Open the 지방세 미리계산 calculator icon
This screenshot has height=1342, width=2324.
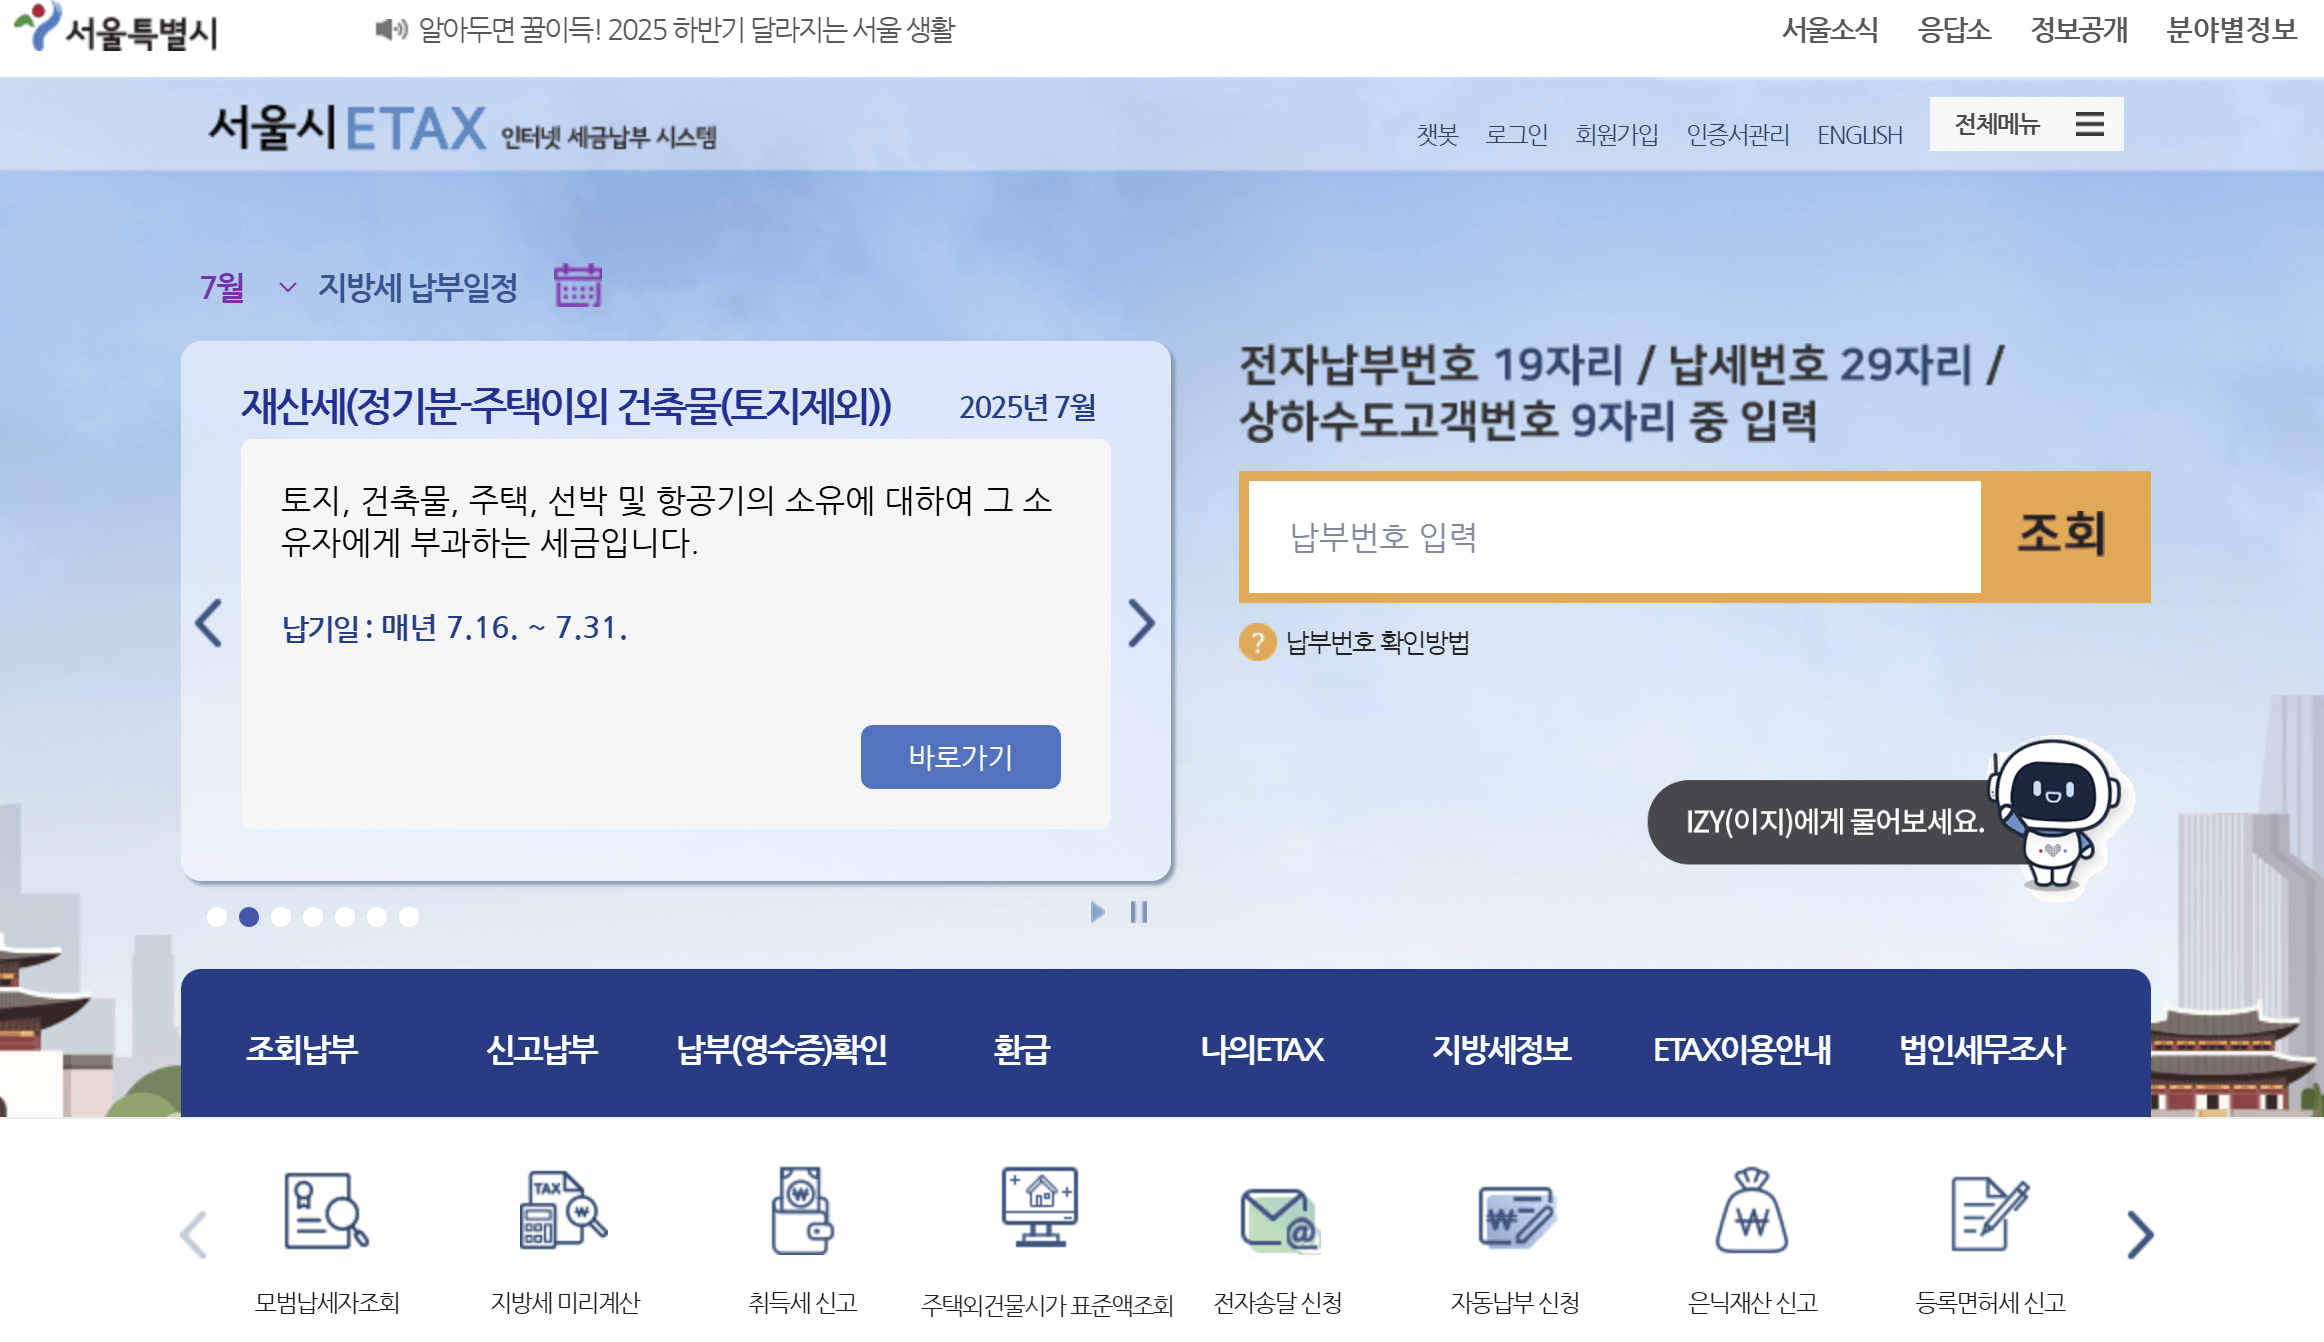[563, 1211]
